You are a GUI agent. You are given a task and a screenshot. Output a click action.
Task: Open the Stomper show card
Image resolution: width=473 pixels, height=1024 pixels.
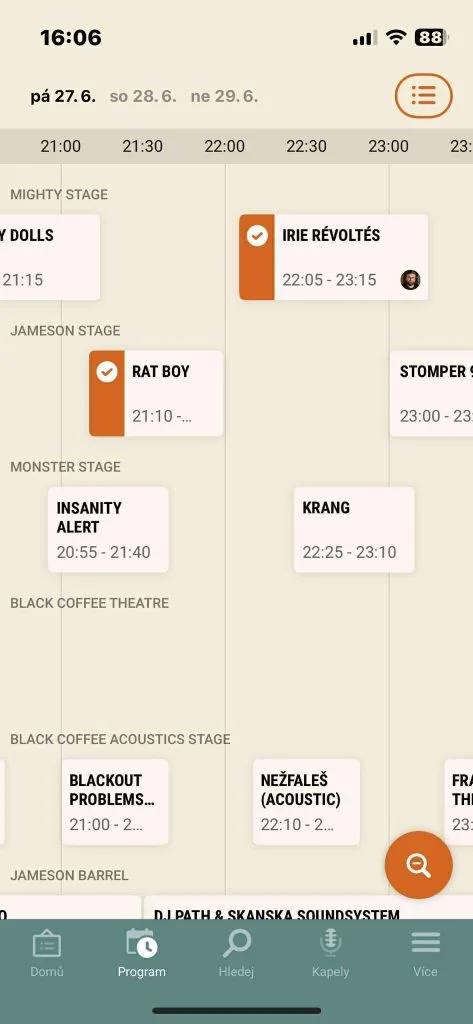(x=432, y=394)
